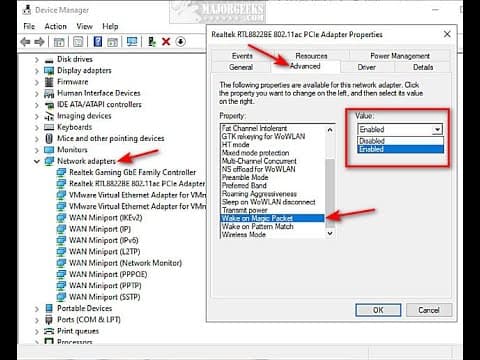Expand the IDE ATA/ATAPI controllers node
480x360 pixels.
(37, 105)
